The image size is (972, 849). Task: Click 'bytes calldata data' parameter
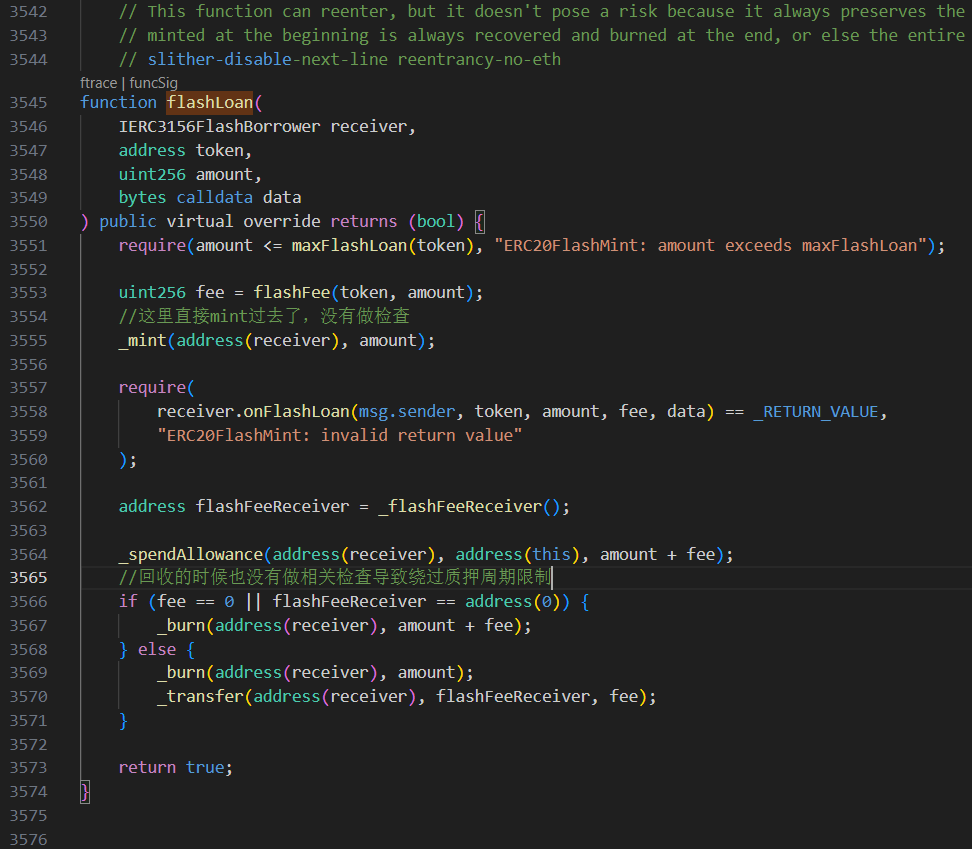pos(210,198)
